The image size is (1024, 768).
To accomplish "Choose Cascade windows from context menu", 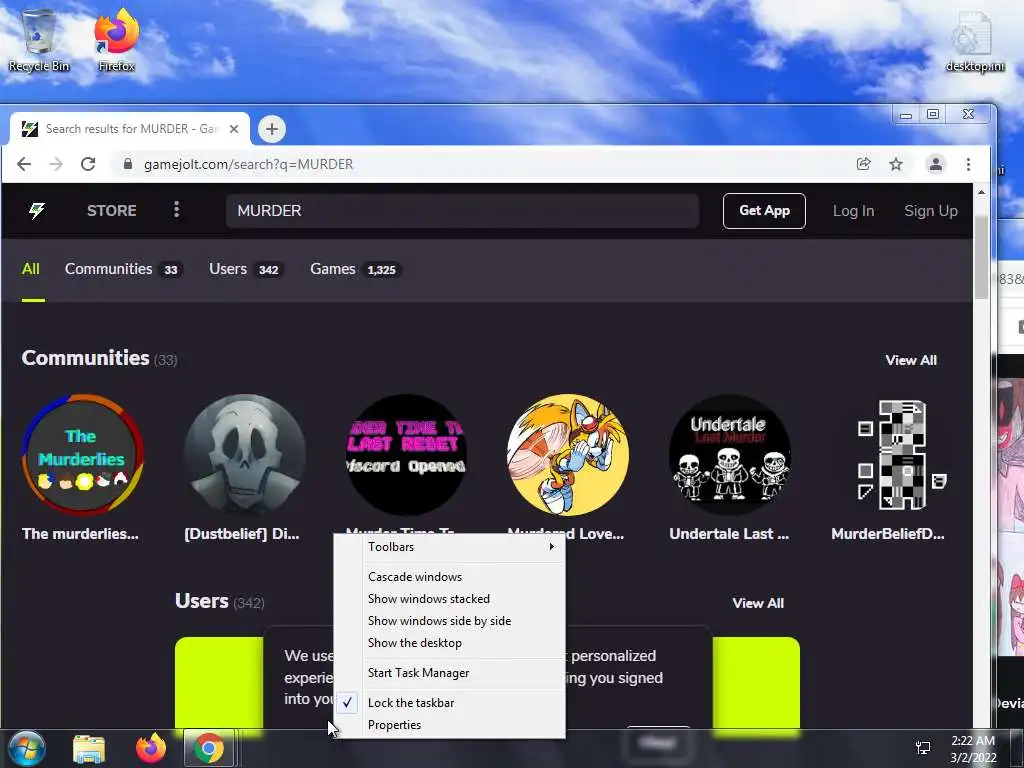I will pos(449,577).
